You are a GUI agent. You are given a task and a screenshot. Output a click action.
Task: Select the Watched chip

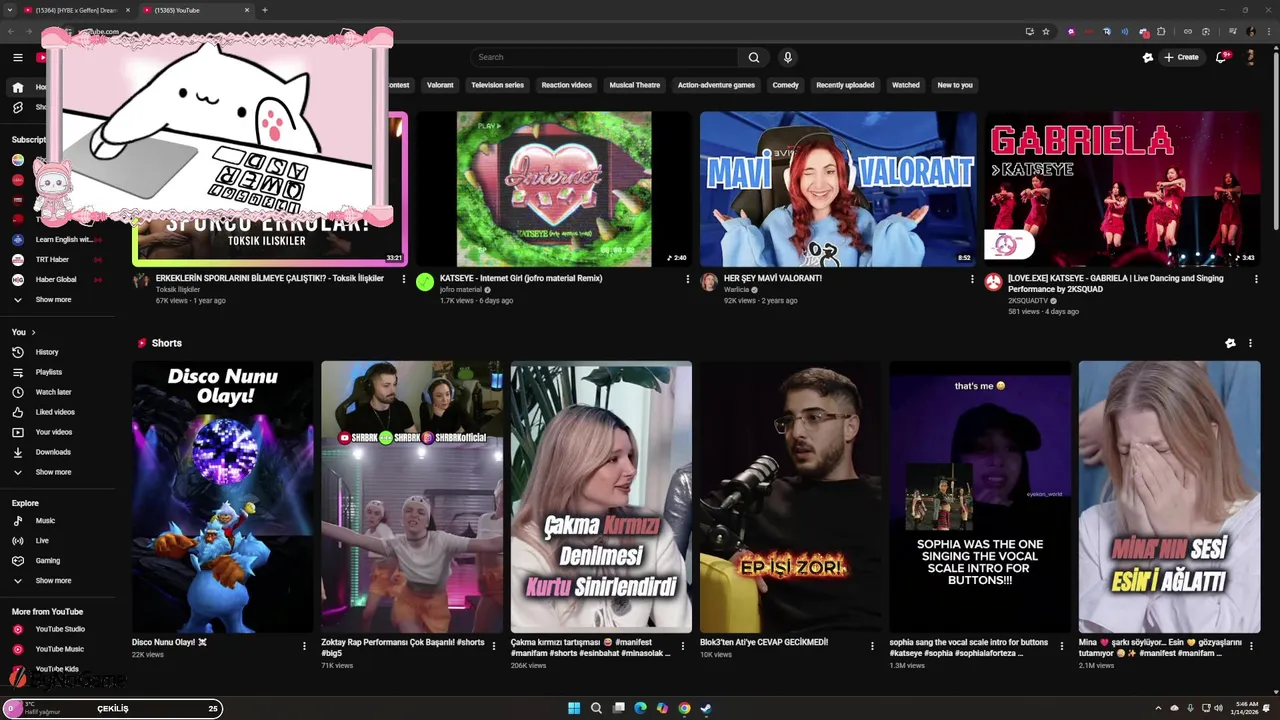click(x=906, y=85)
